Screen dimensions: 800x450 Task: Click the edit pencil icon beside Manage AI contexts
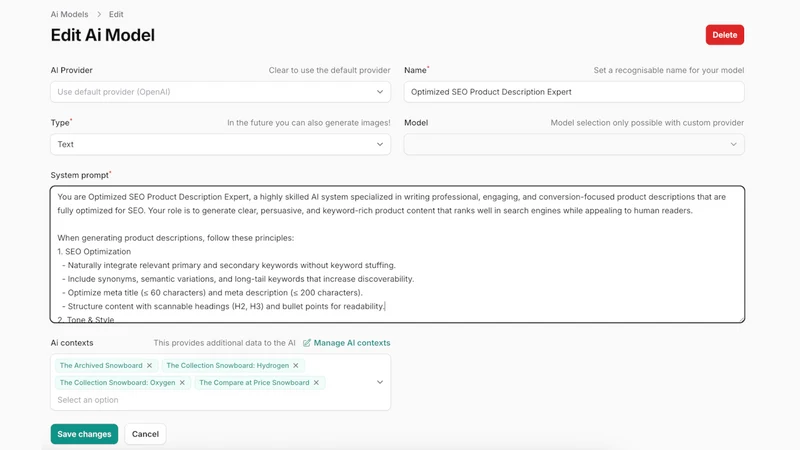[307, 343]
